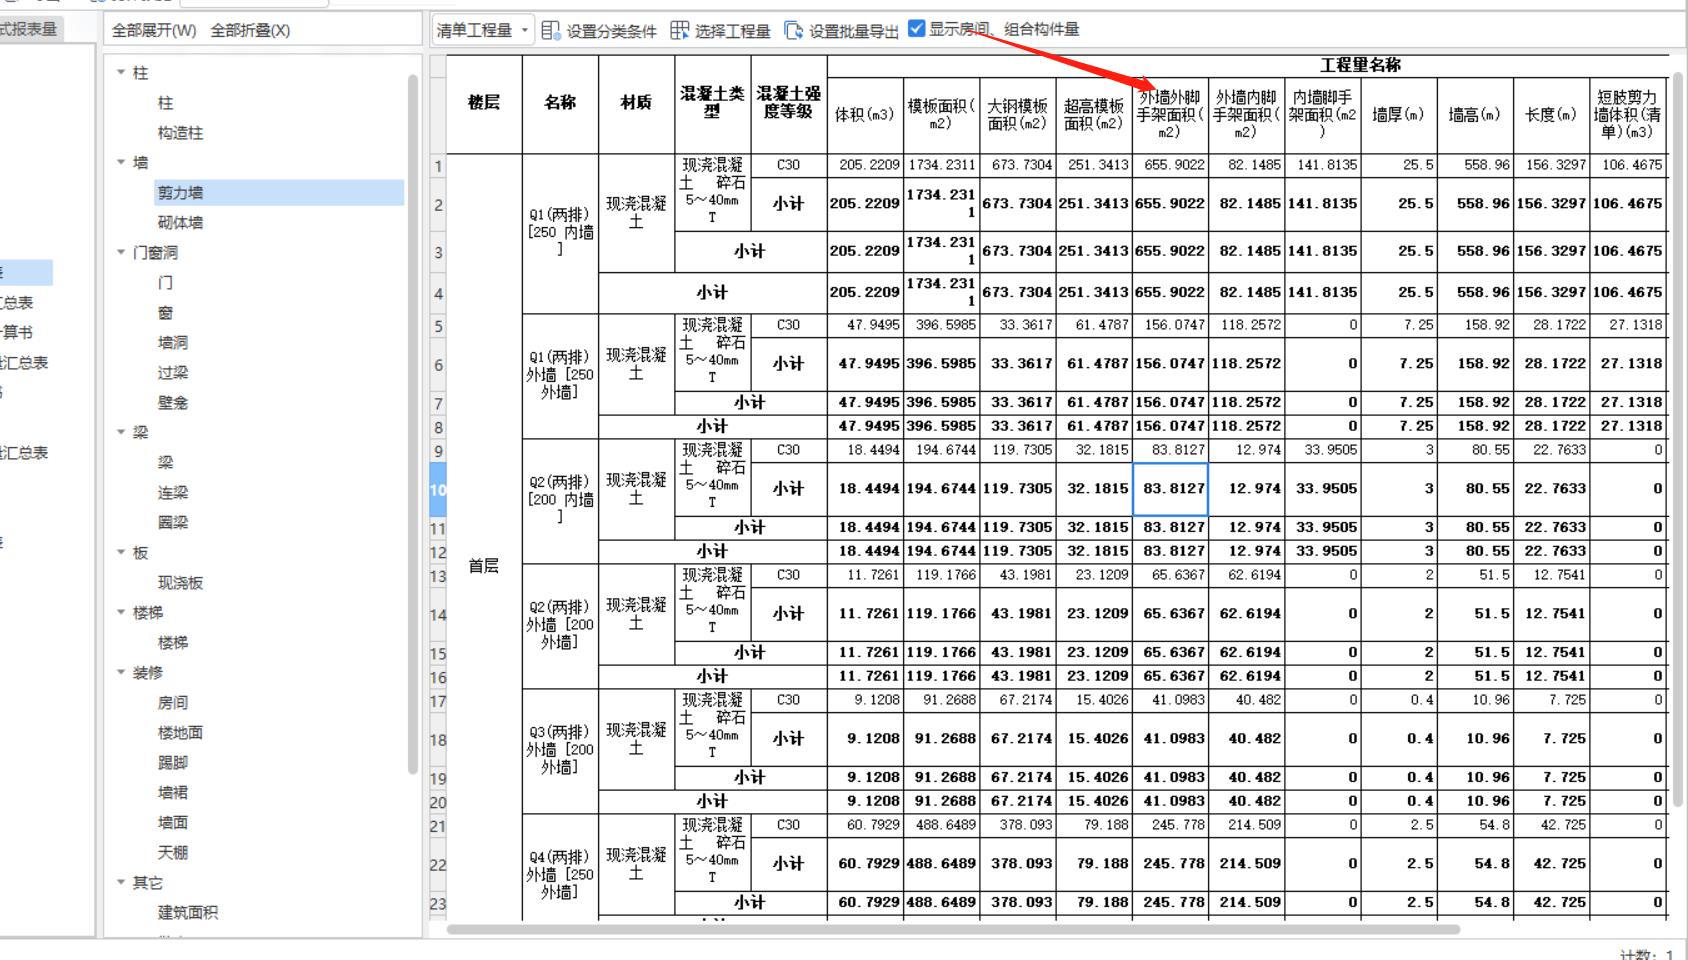Select 剪力墙 in the tree

(x=180, y=192)
